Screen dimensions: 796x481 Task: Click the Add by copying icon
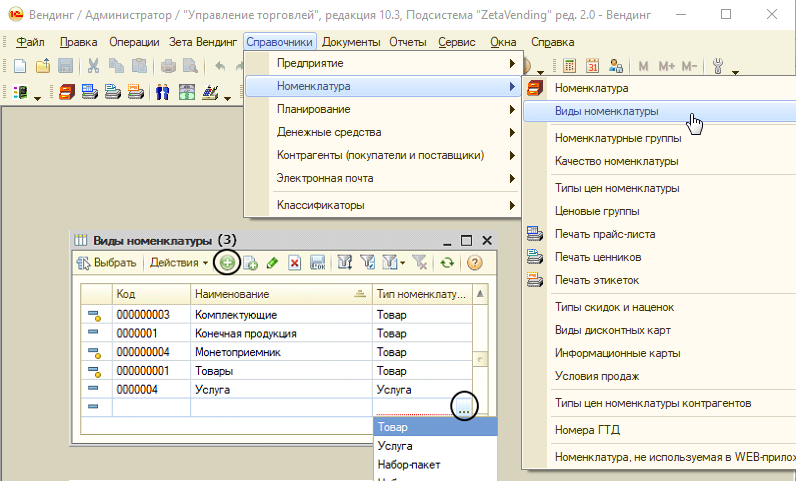pyautogui.click(x=250, y=263)
